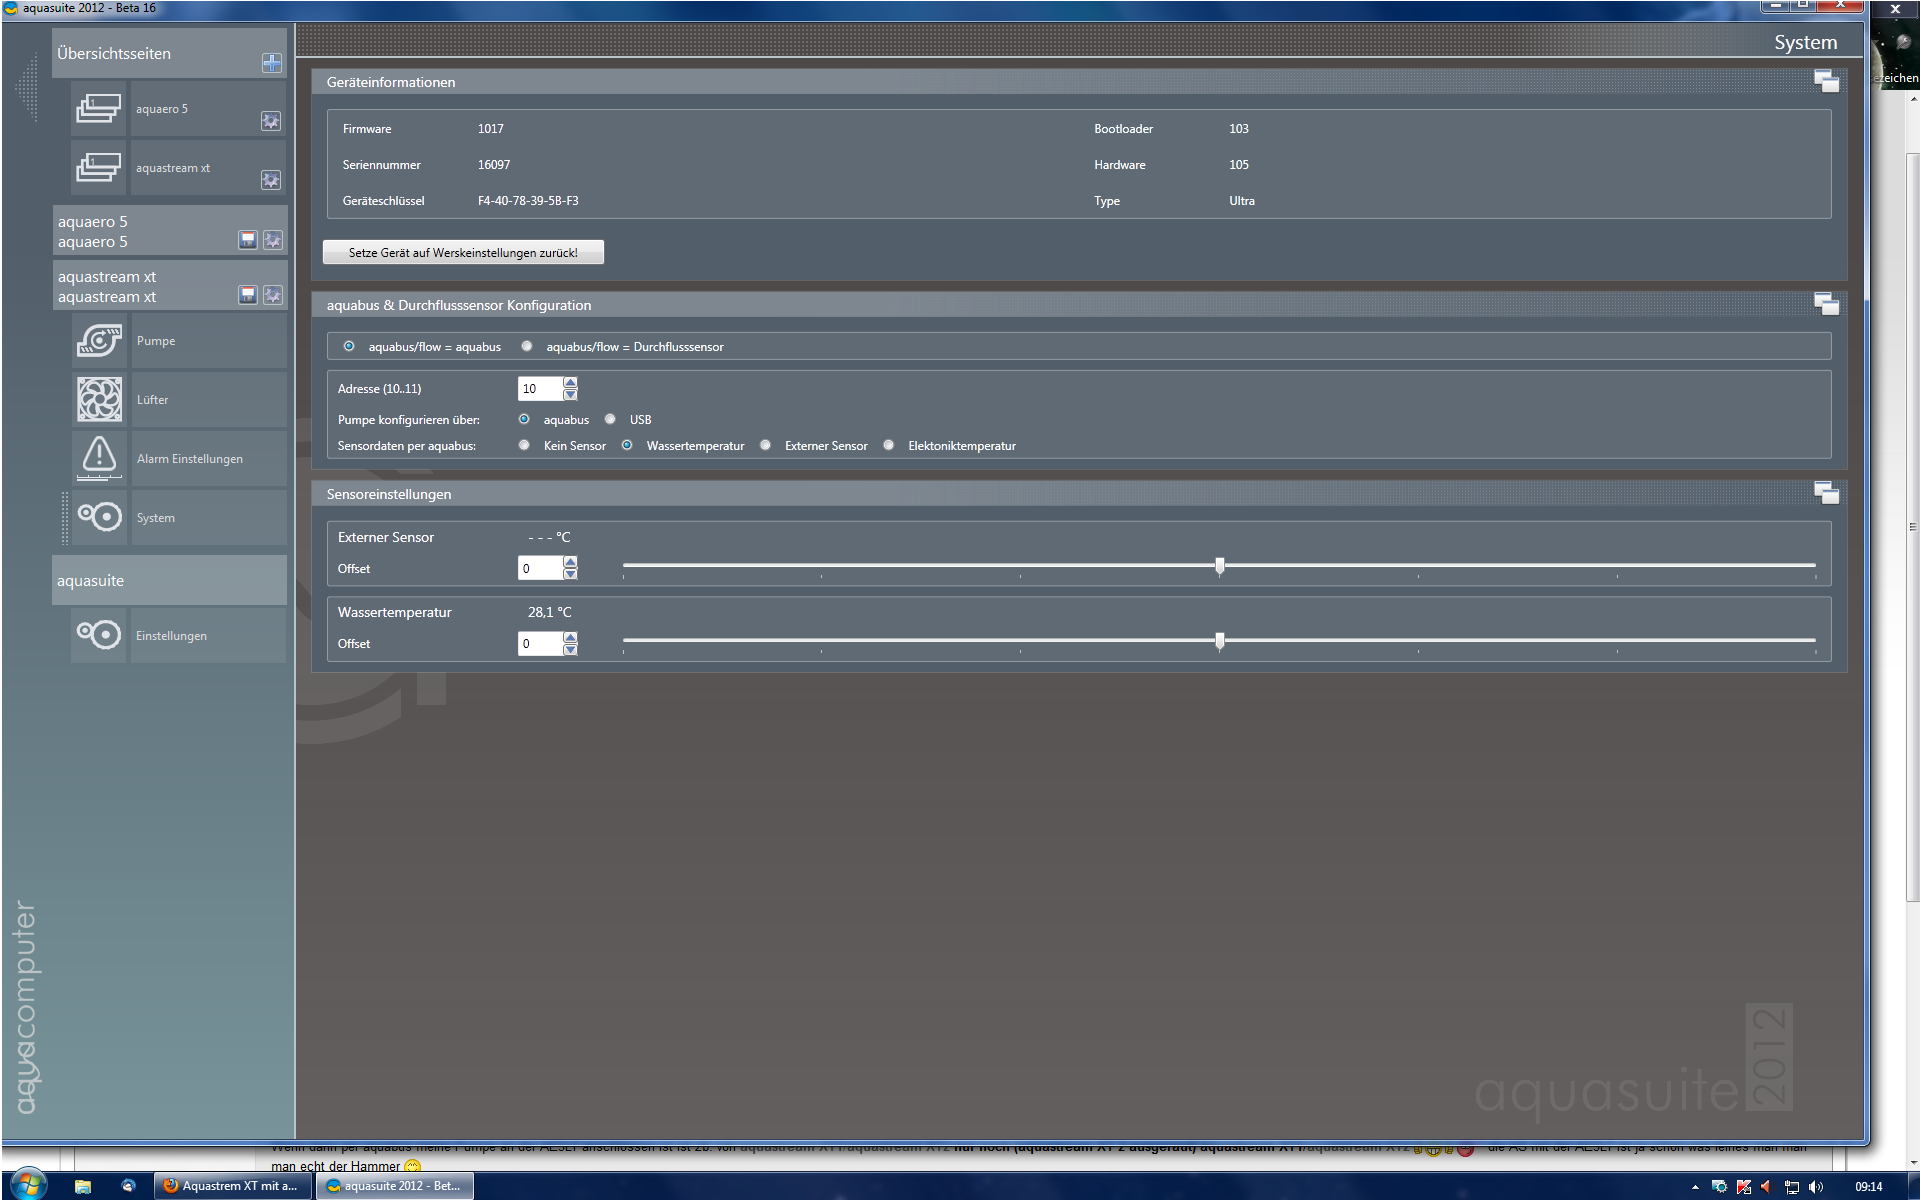Click the aquasuite Einstellungen gear icon

tap(99, 635)
